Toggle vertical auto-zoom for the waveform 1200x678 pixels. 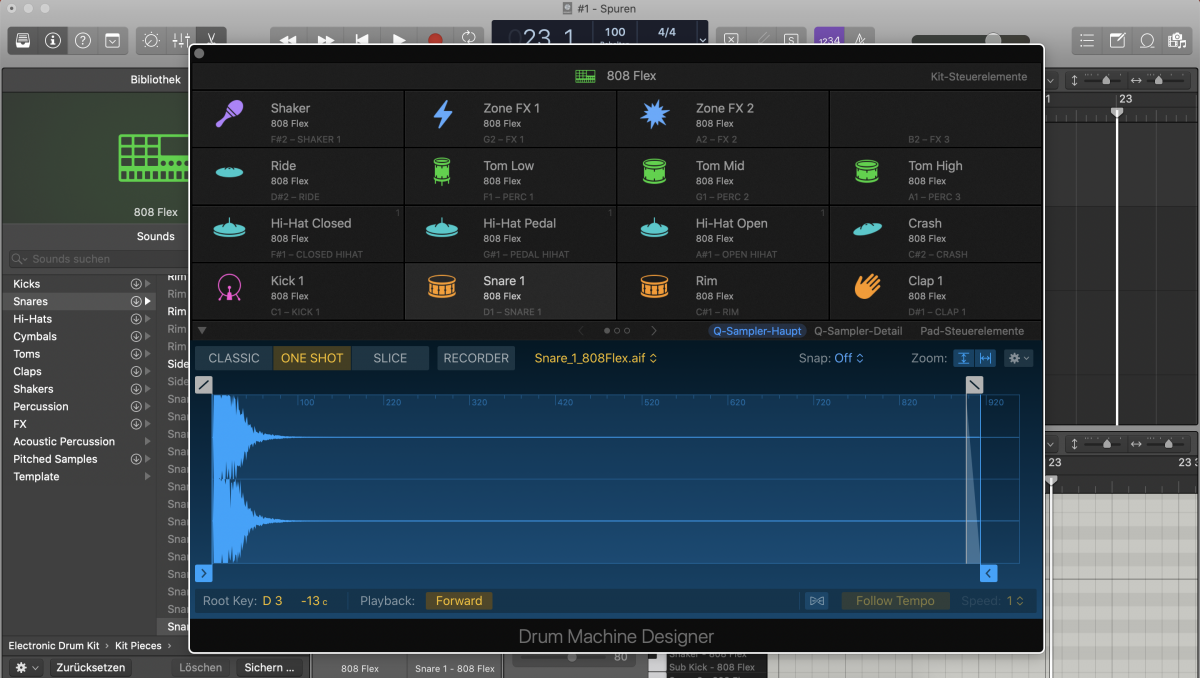[963, 357]
